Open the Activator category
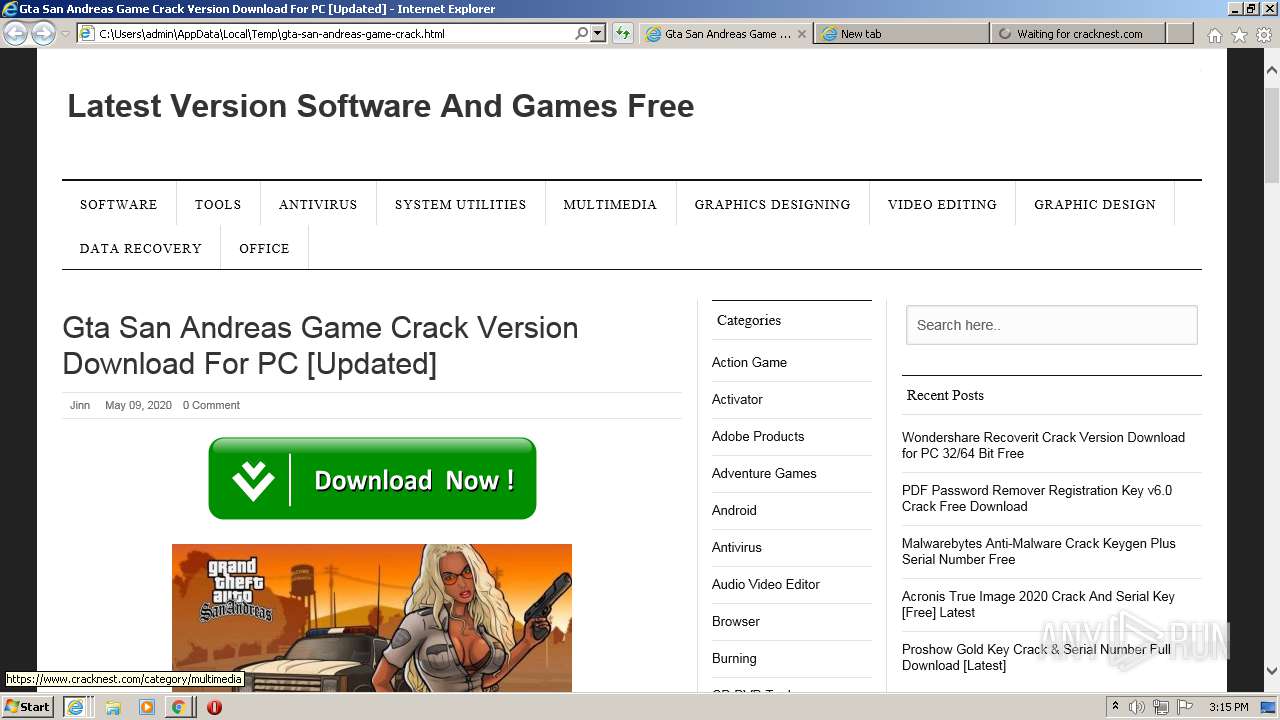This screenshot has width=1280, height=720. [737, 399]
